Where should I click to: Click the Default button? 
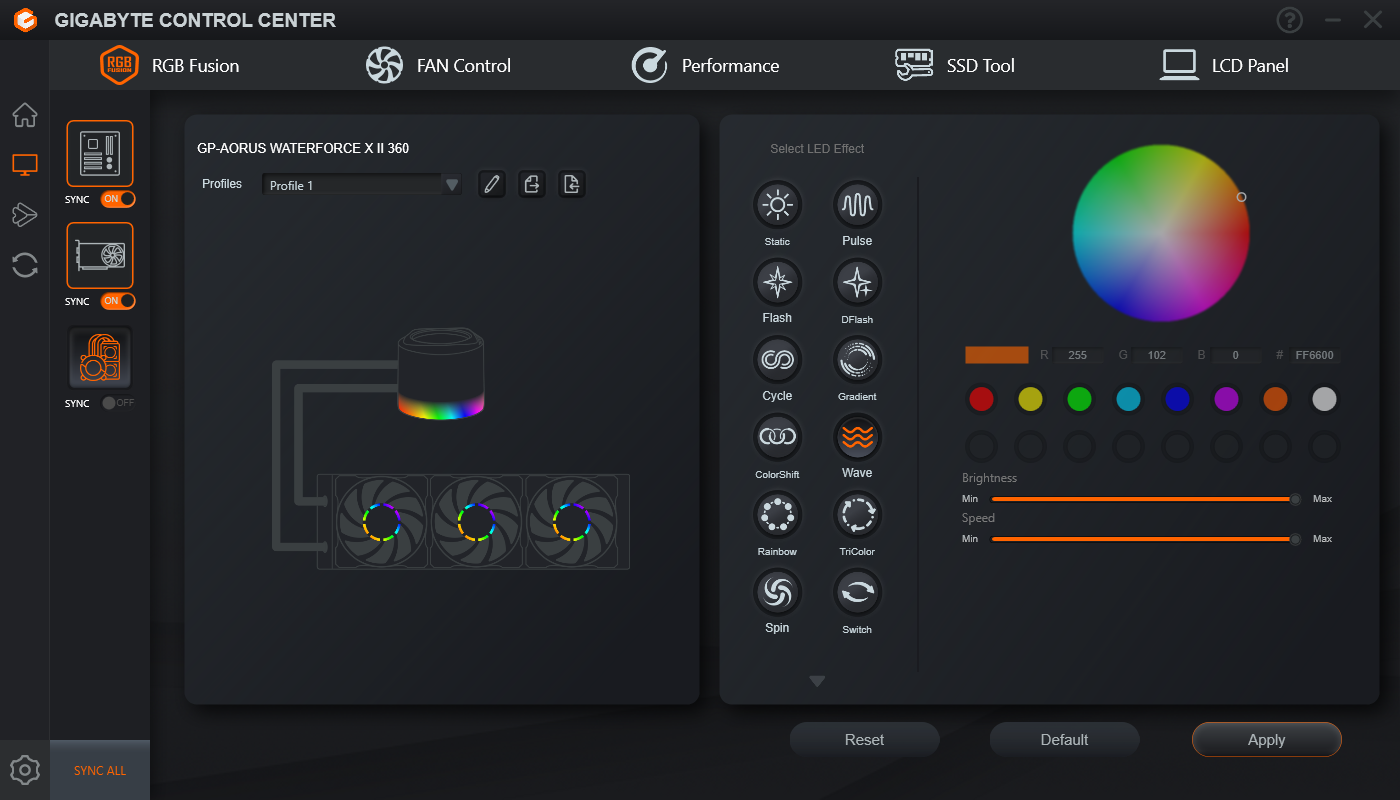[x=1064, y=740]
